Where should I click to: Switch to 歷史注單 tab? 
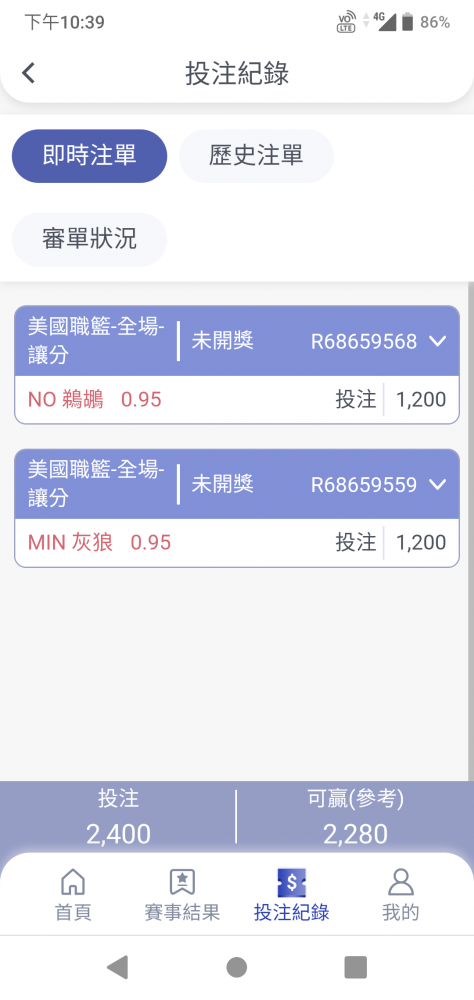[x=256, y=156]
